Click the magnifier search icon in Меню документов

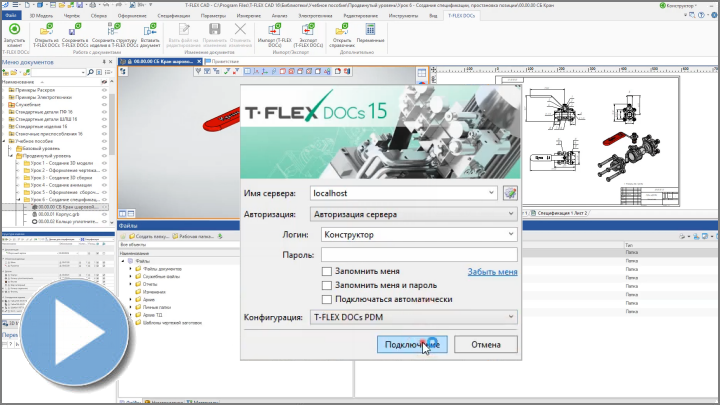tap(90, 72)
